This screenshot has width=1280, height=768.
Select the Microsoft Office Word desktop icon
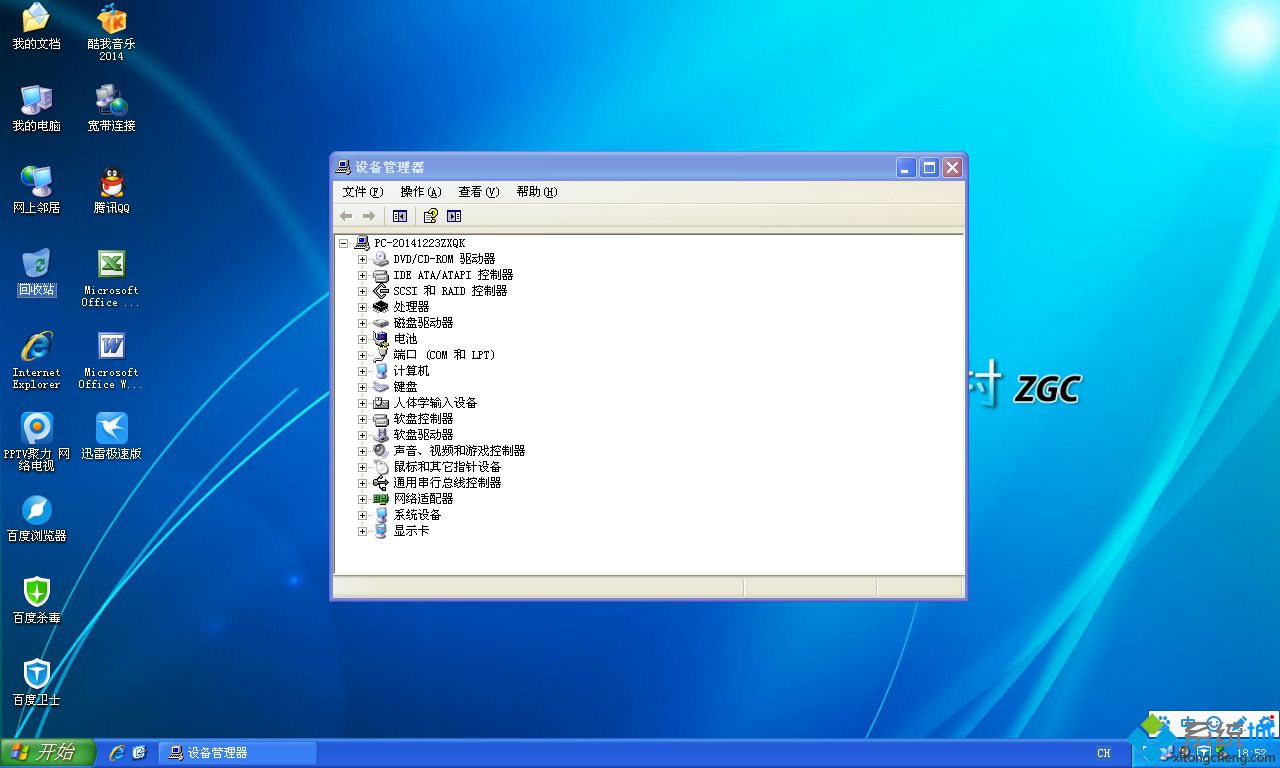tap(111, 360)
